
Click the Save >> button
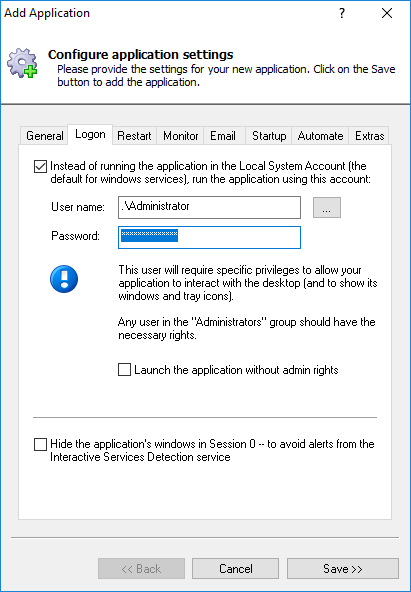tap(343, 569)
